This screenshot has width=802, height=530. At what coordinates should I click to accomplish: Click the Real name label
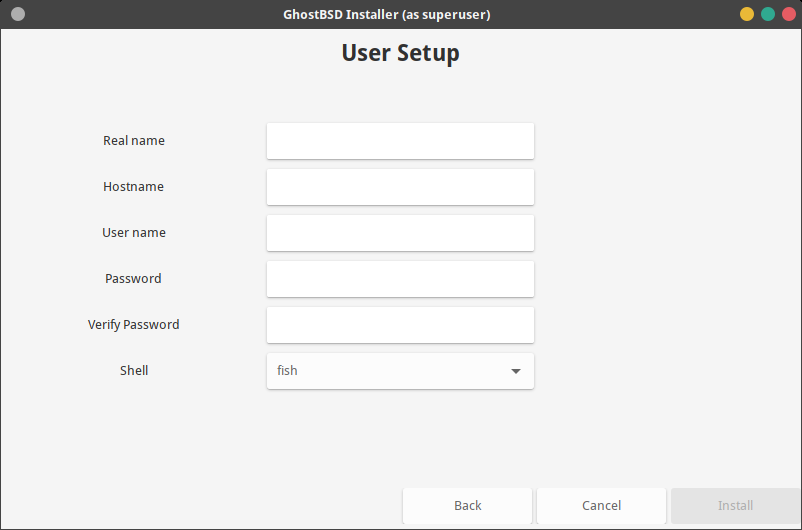[134, 141]
